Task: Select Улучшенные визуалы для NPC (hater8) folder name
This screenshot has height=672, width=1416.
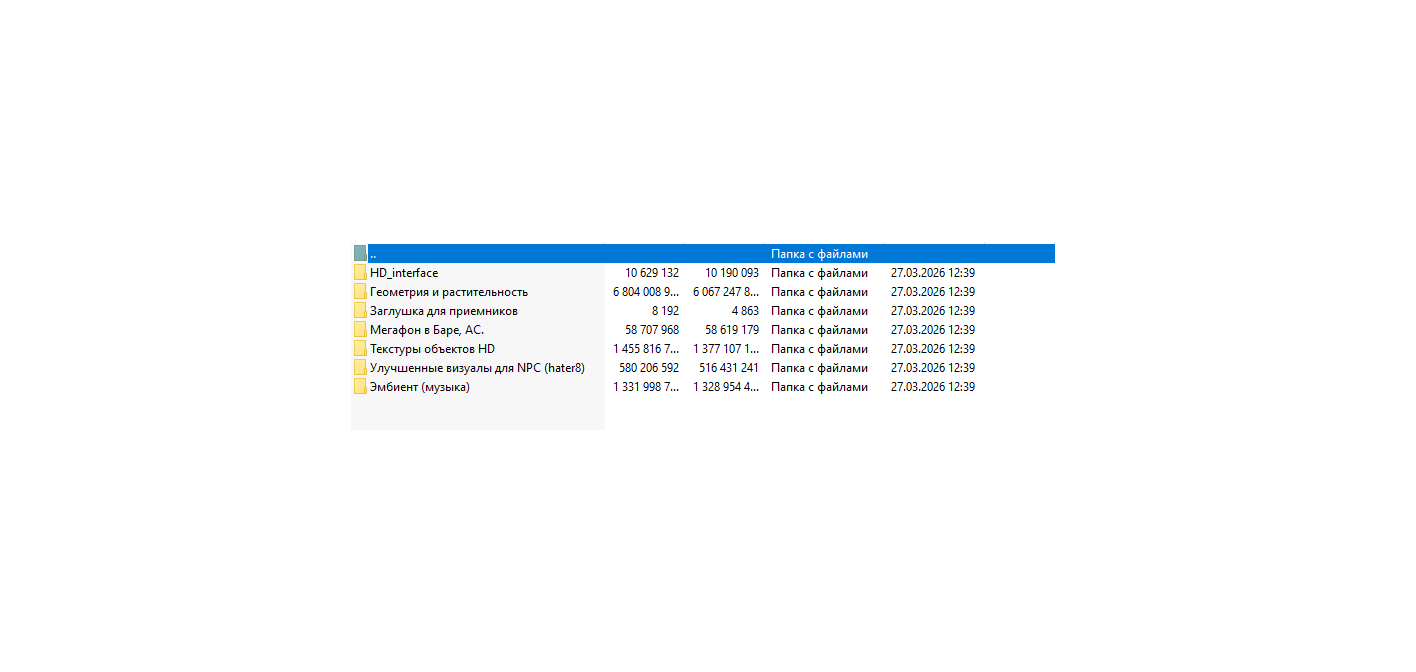Action: [477, 368]
